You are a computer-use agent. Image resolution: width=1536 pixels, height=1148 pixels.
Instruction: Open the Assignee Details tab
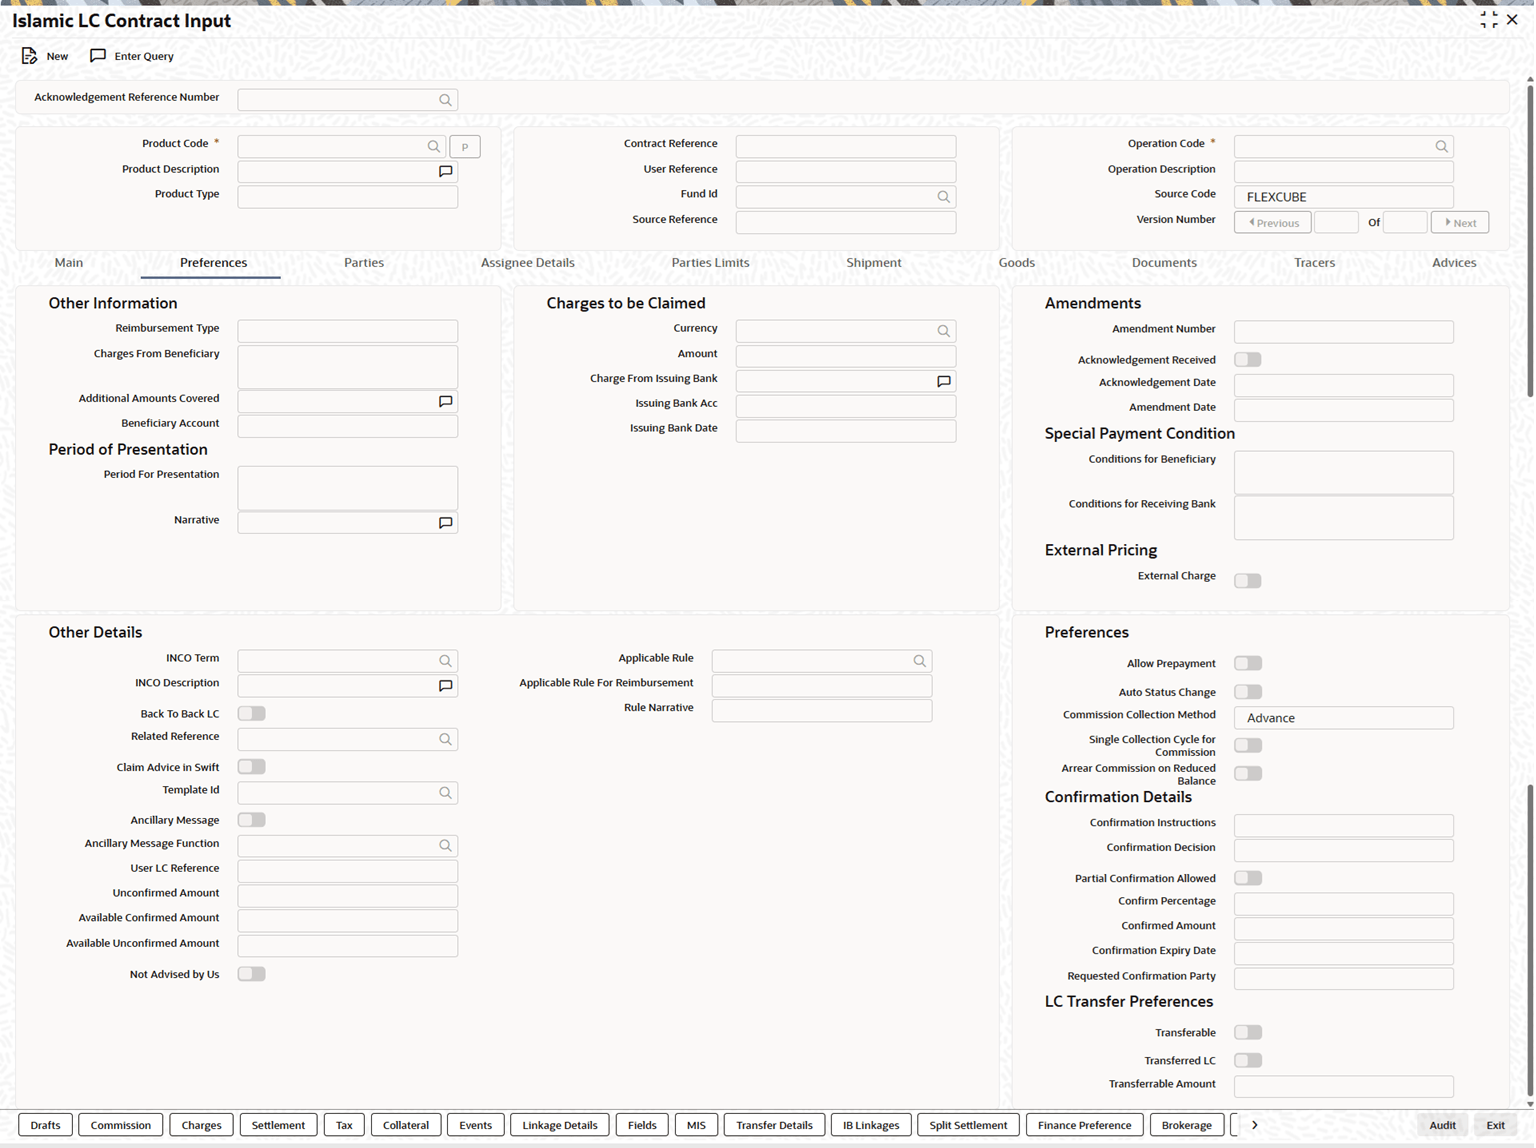527,263
